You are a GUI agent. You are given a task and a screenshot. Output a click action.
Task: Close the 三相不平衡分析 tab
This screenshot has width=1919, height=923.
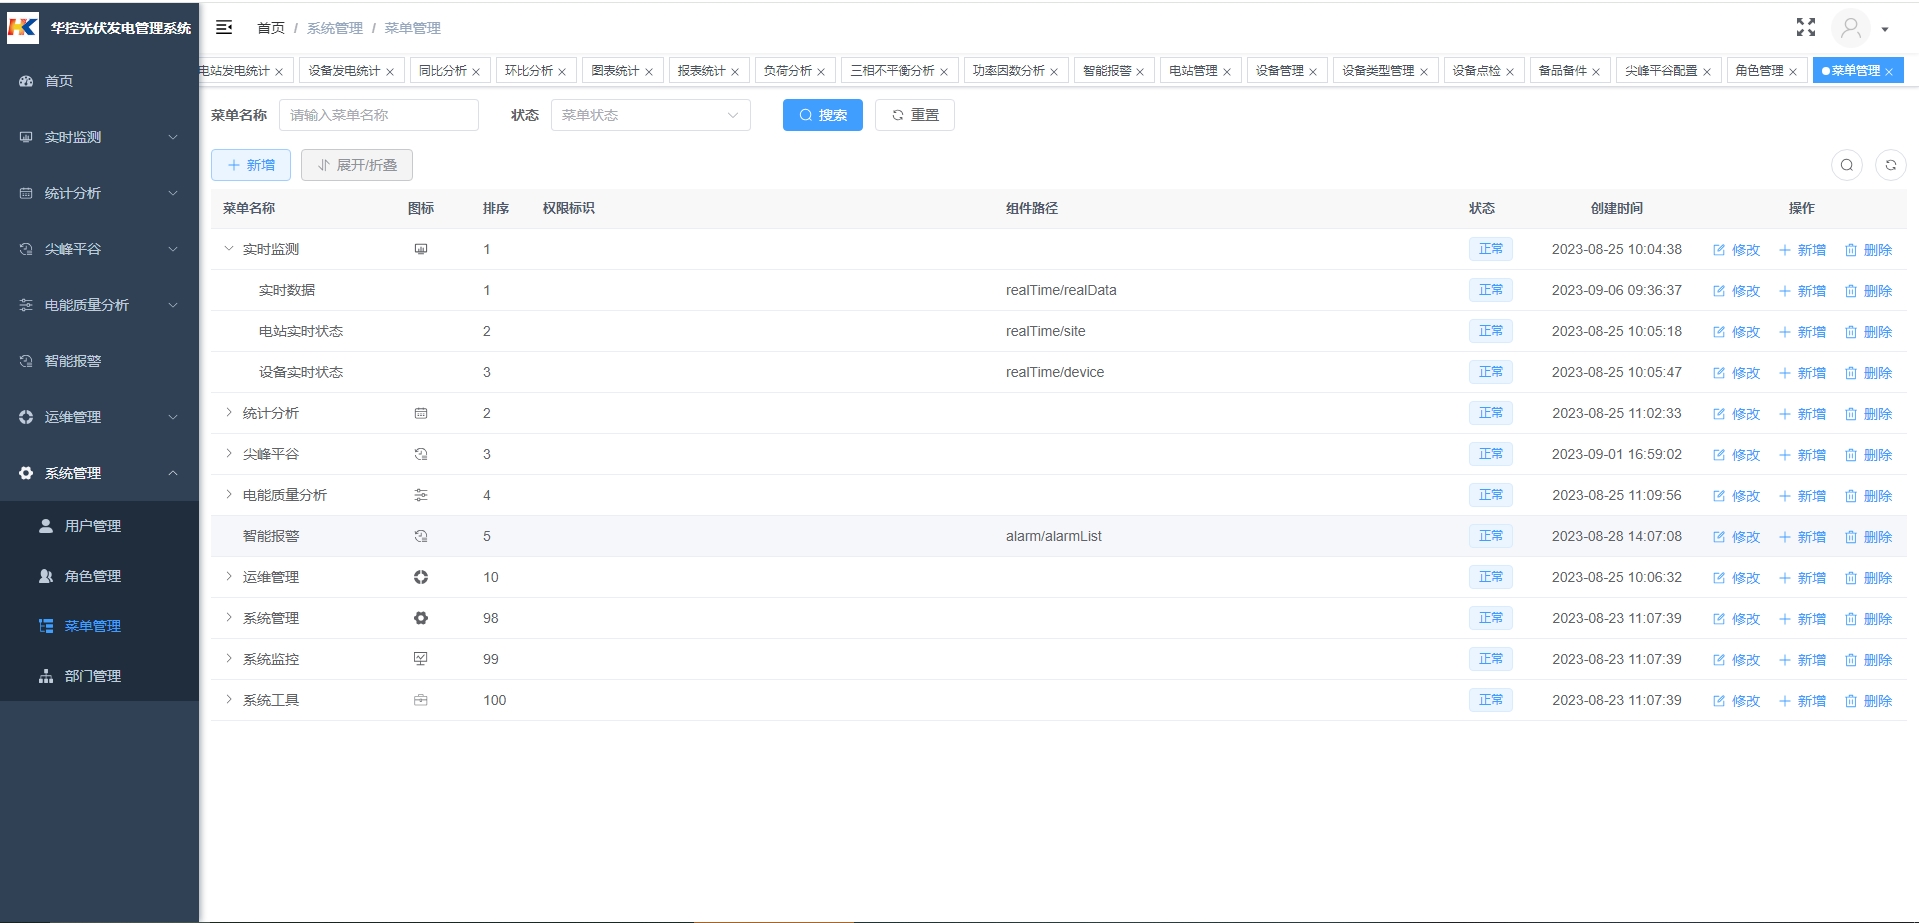[x=944, y=72]
